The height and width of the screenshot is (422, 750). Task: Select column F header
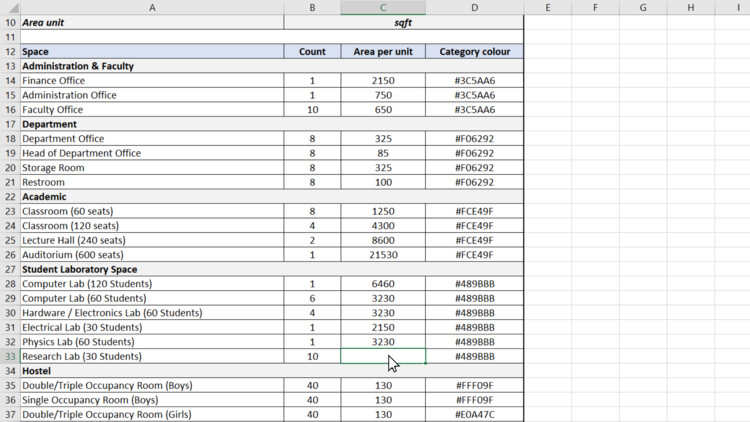[596, 7]
